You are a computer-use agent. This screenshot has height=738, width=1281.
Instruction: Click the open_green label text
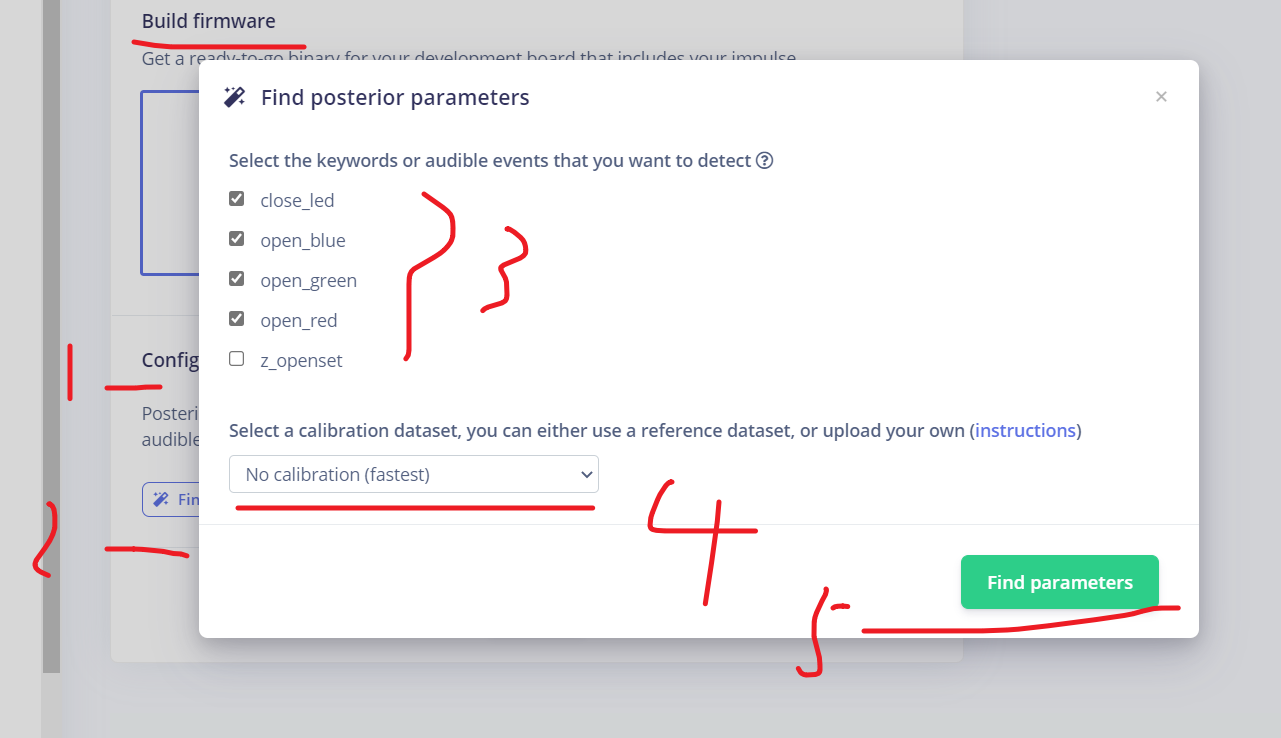[x=308, y=281]
